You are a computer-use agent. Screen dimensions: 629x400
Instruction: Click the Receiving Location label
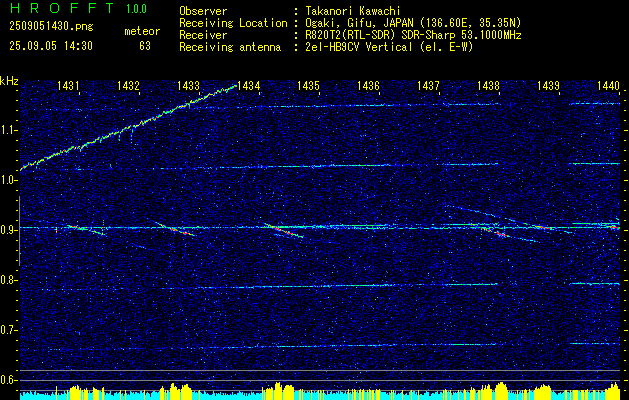click(x=233, y=23)
